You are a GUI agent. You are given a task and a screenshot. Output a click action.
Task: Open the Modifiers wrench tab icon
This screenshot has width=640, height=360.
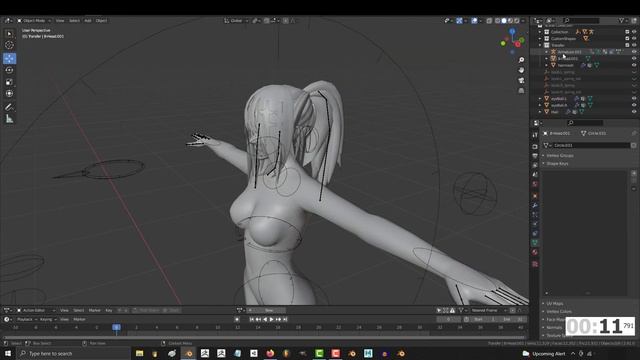coord(535,205)
